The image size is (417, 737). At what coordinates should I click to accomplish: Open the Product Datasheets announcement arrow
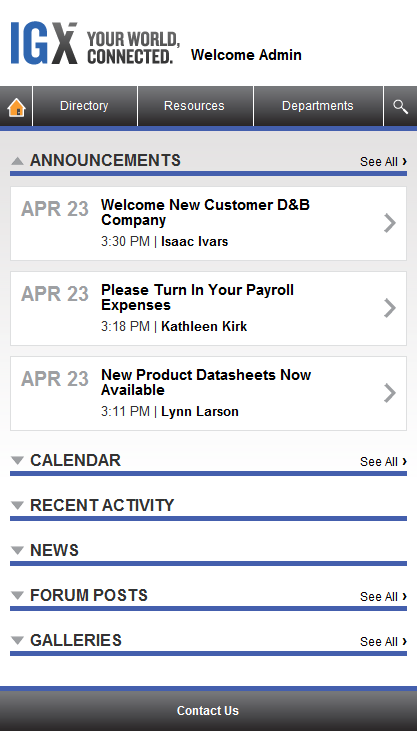[x=390, y=393]
